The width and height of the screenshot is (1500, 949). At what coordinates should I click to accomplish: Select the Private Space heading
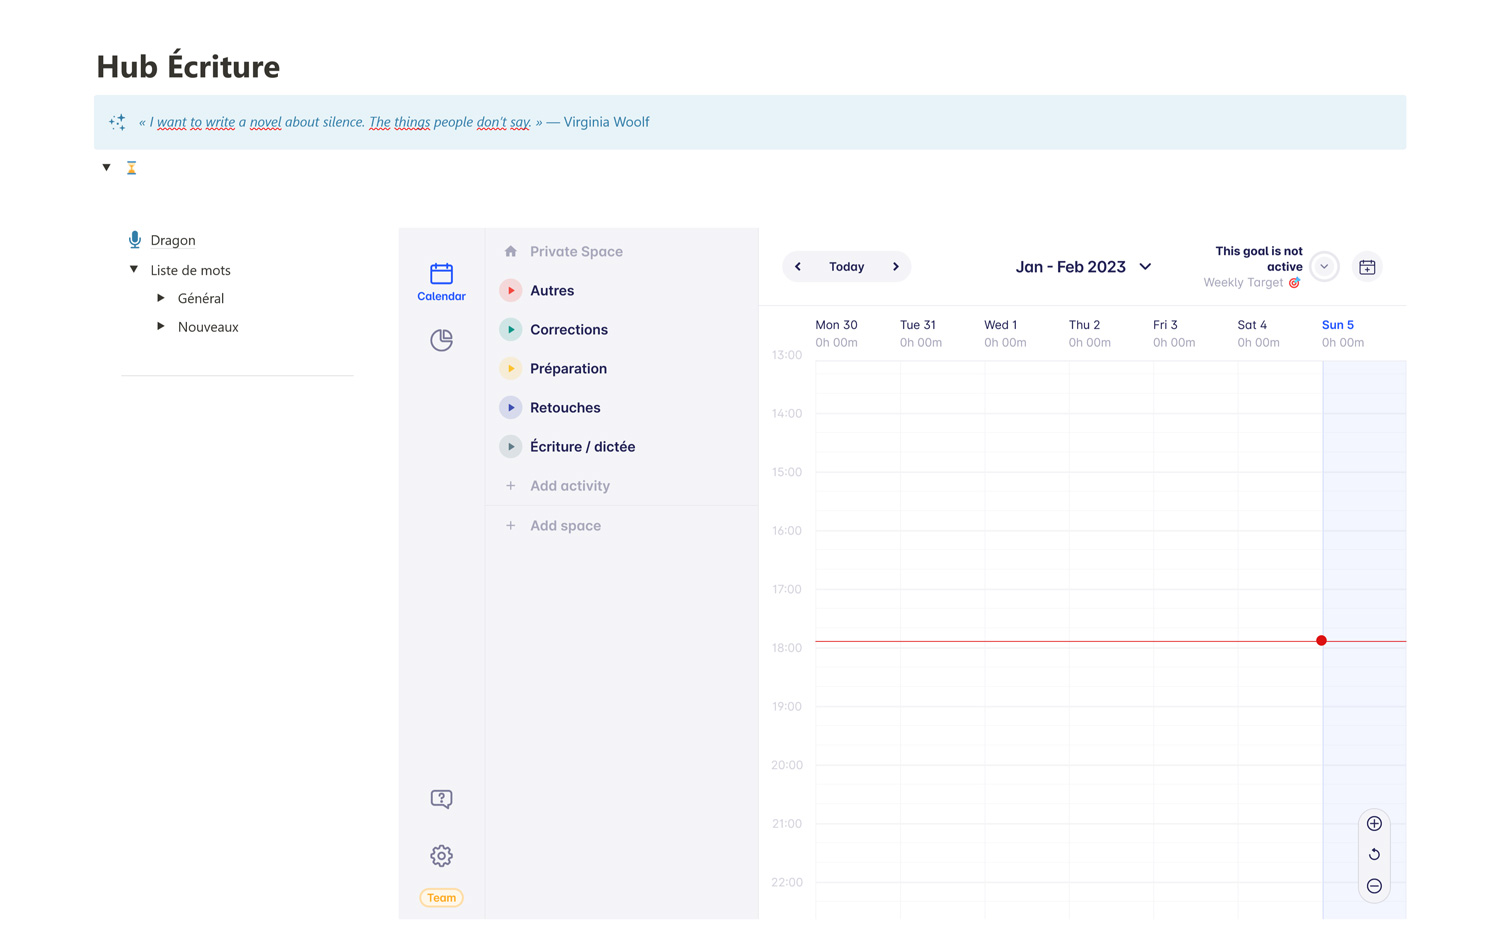click(576, 252)
